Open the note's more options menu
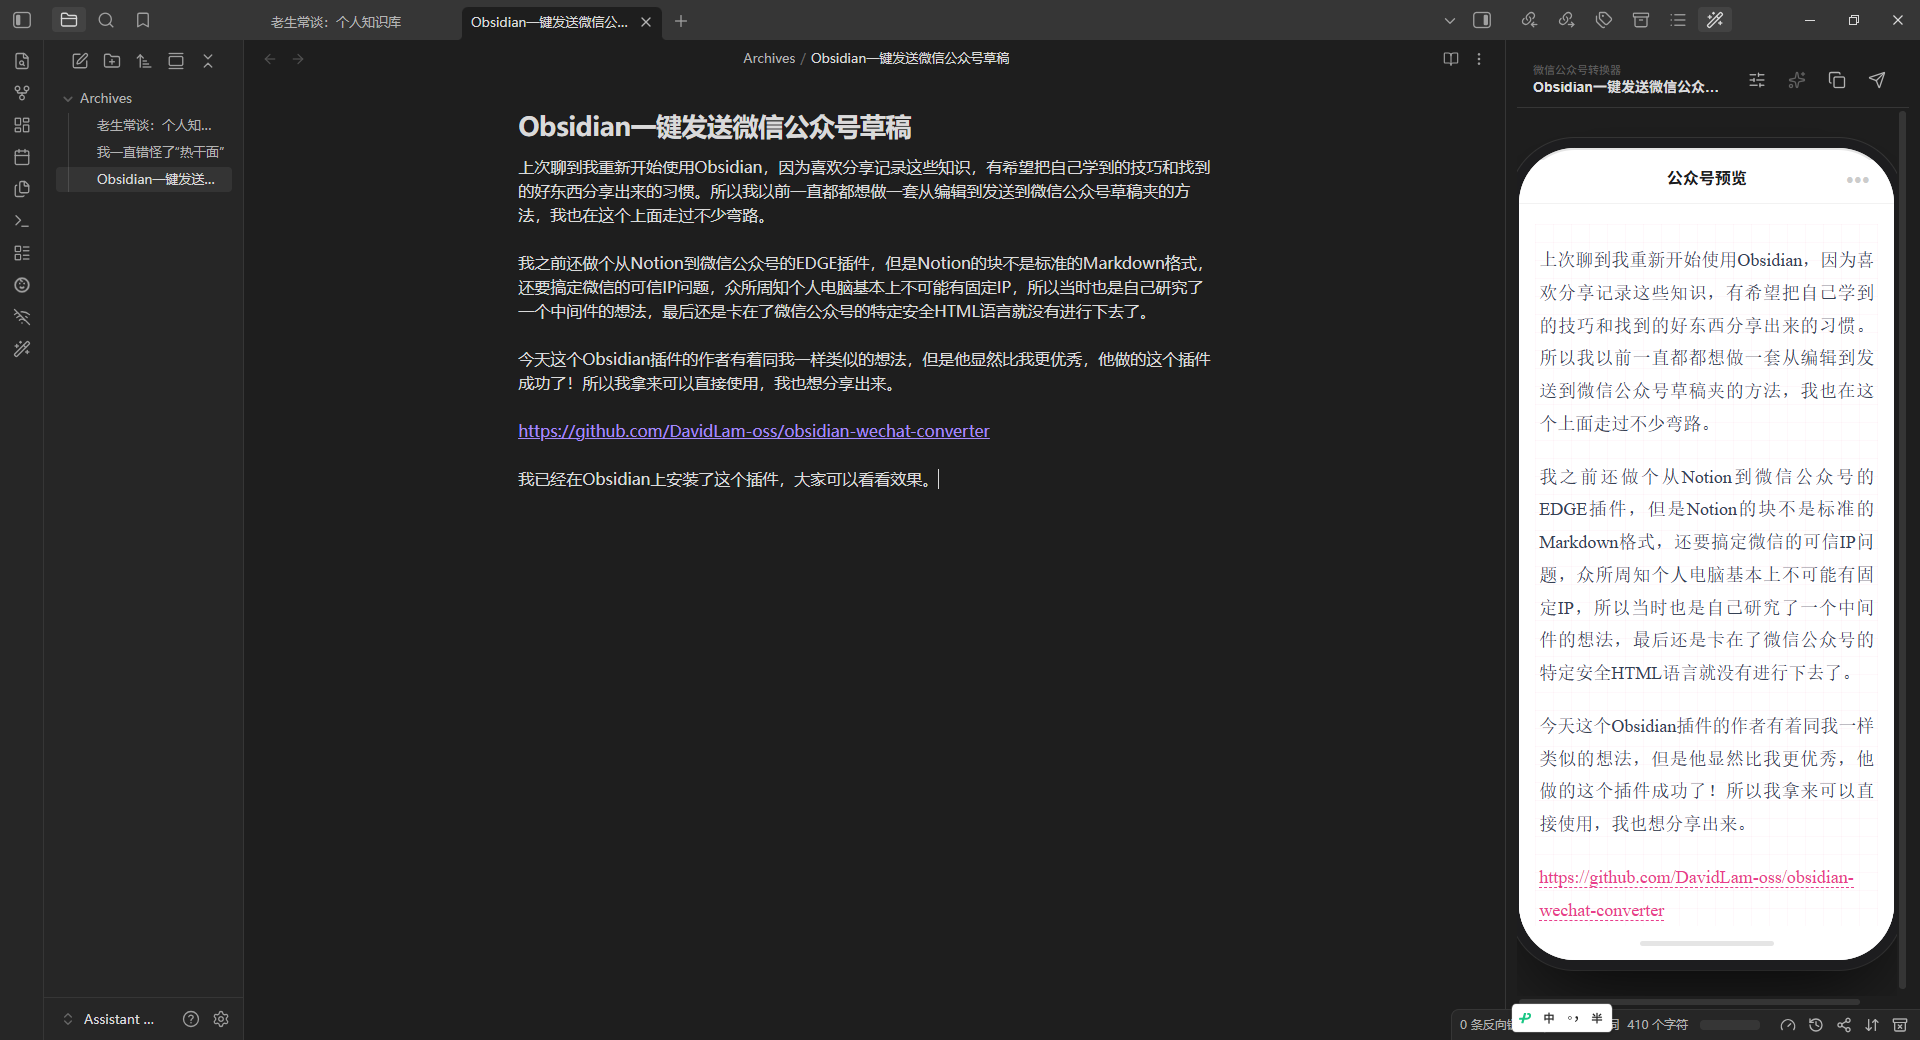Screen dimensions: 1920x1040 tap(1479, 59)
